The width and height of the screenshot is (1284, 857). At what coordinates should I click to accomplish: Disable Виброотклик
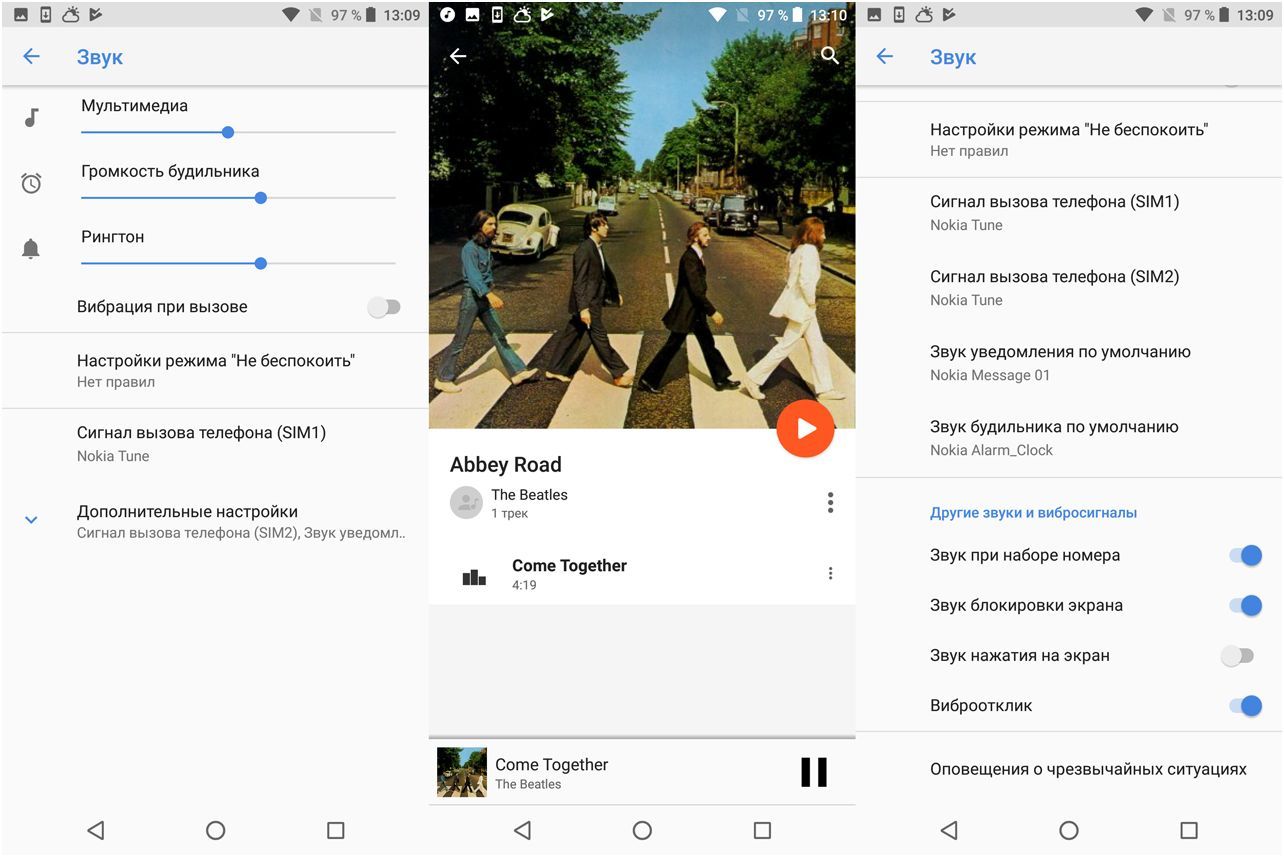[1244, 705]
